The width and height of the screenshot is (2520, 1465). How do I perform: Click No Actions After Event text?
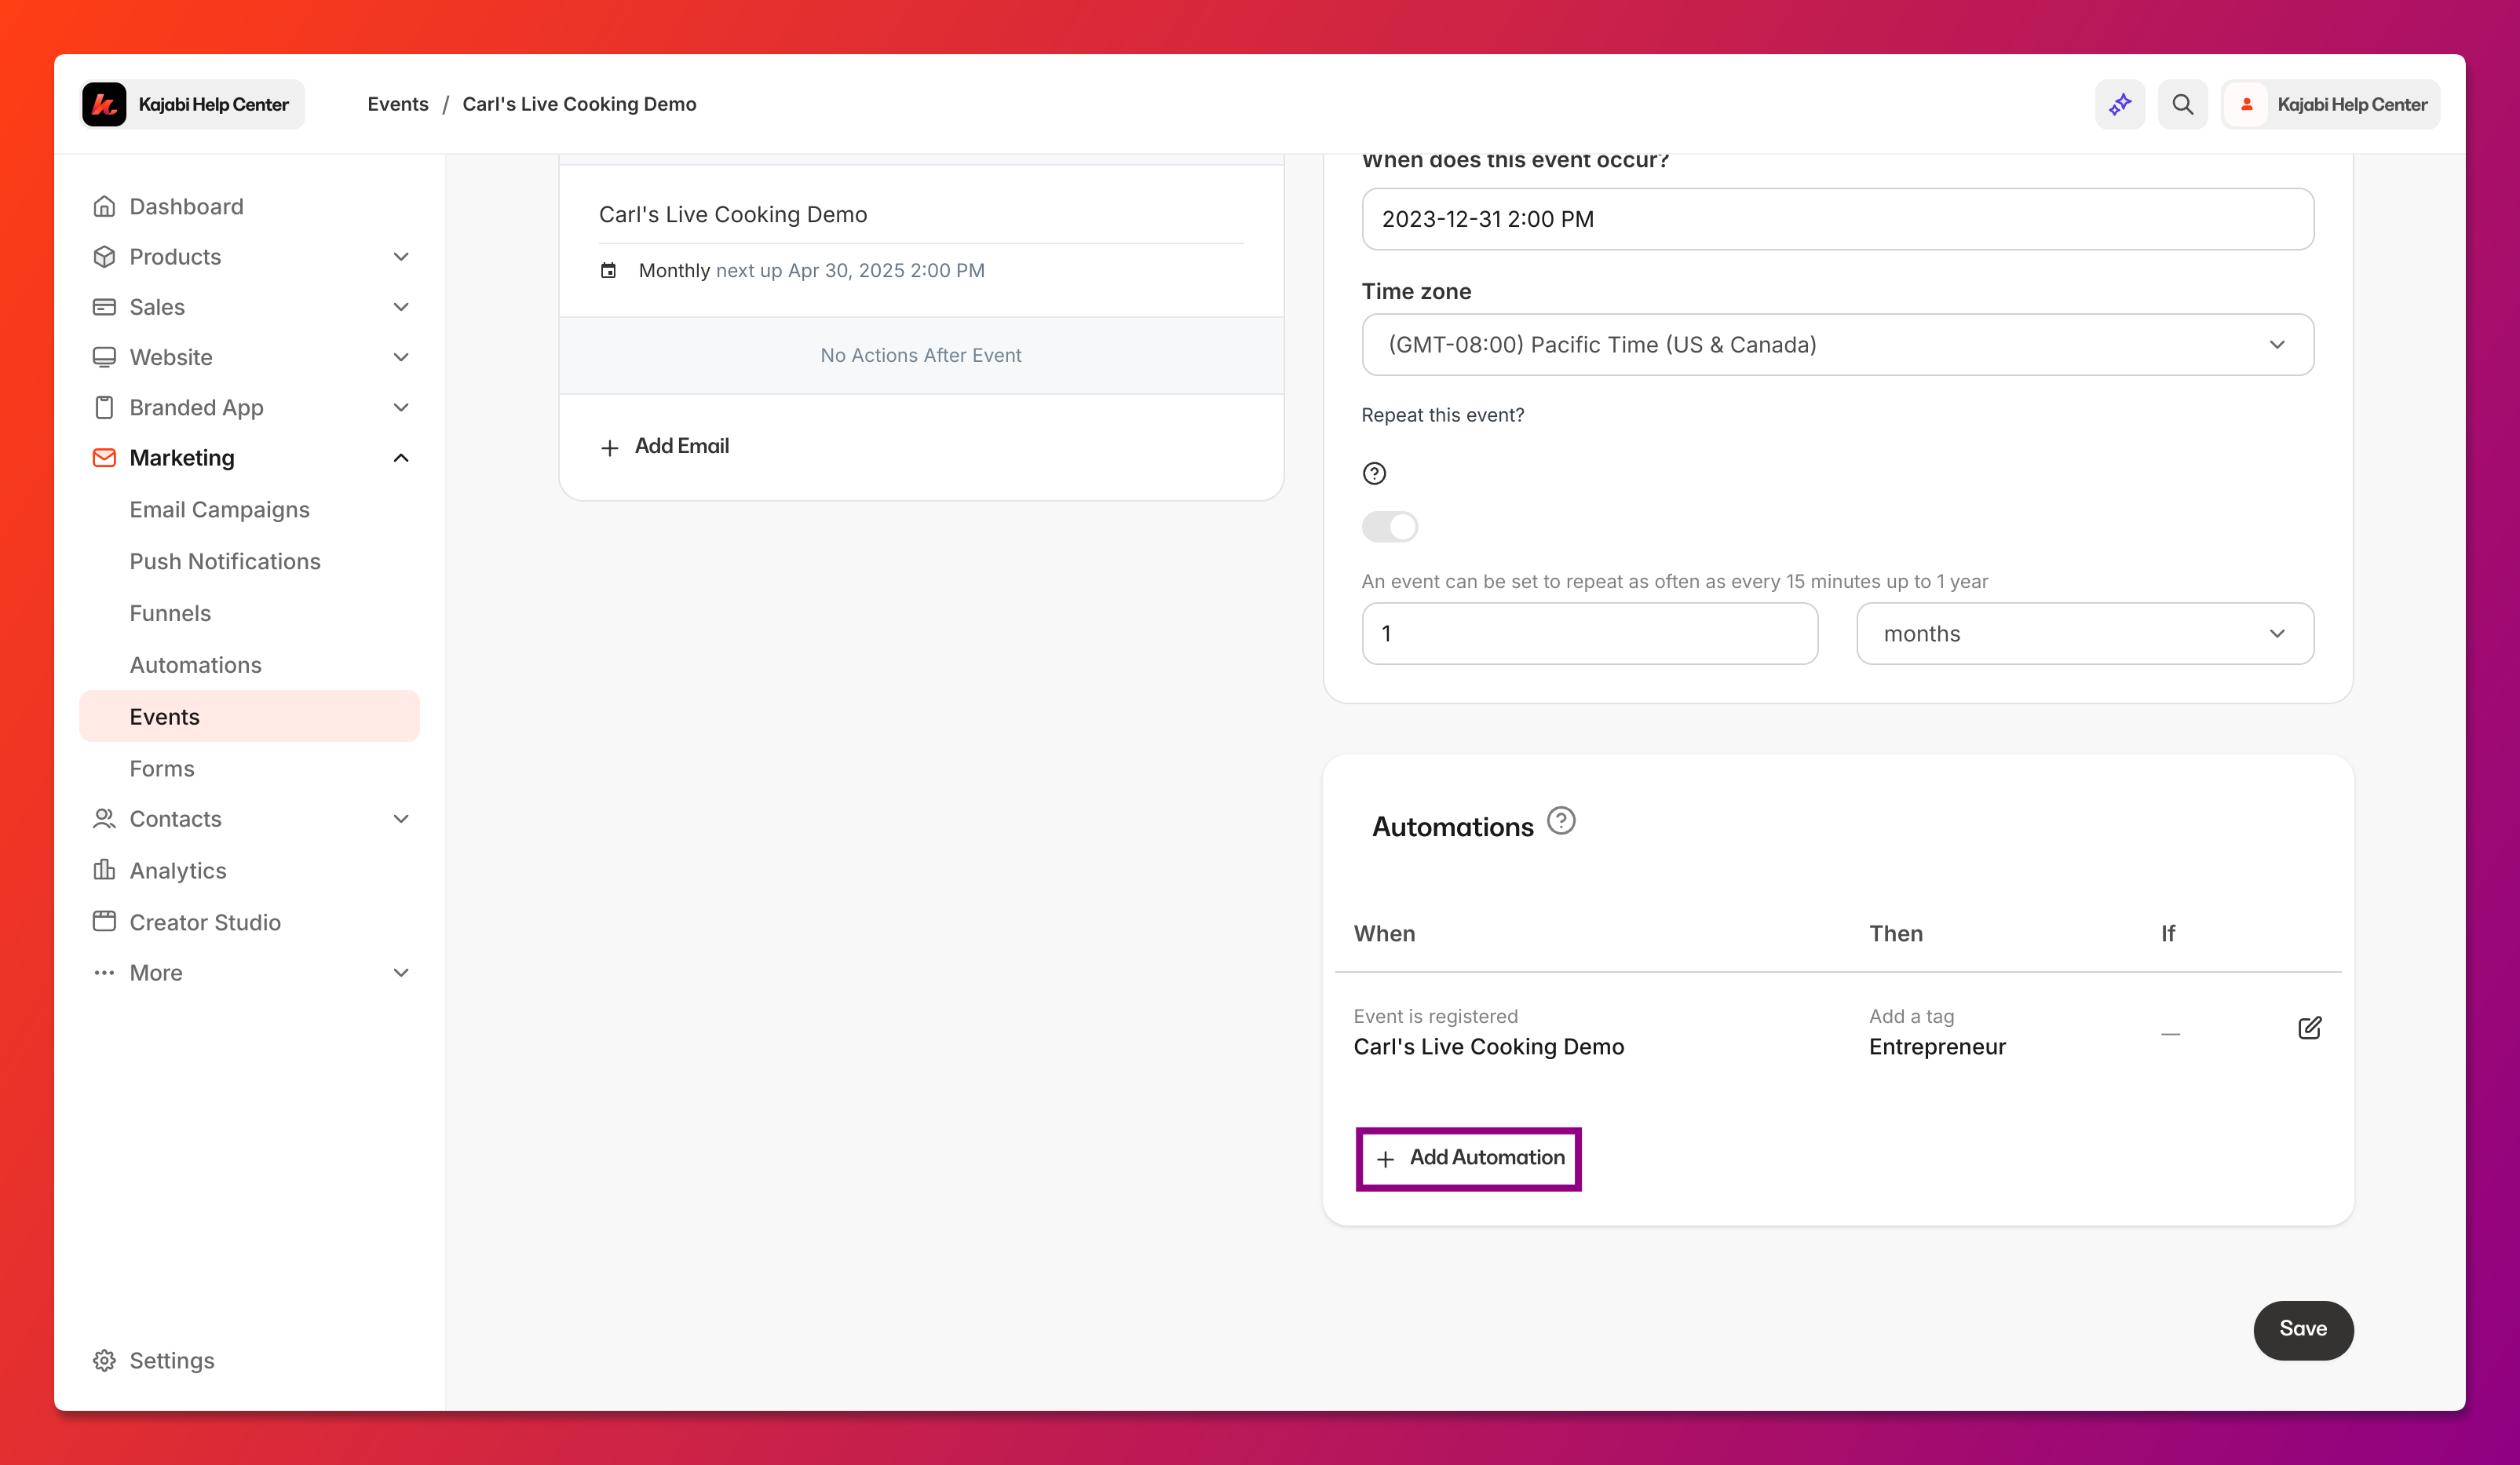tap(920, 355)
